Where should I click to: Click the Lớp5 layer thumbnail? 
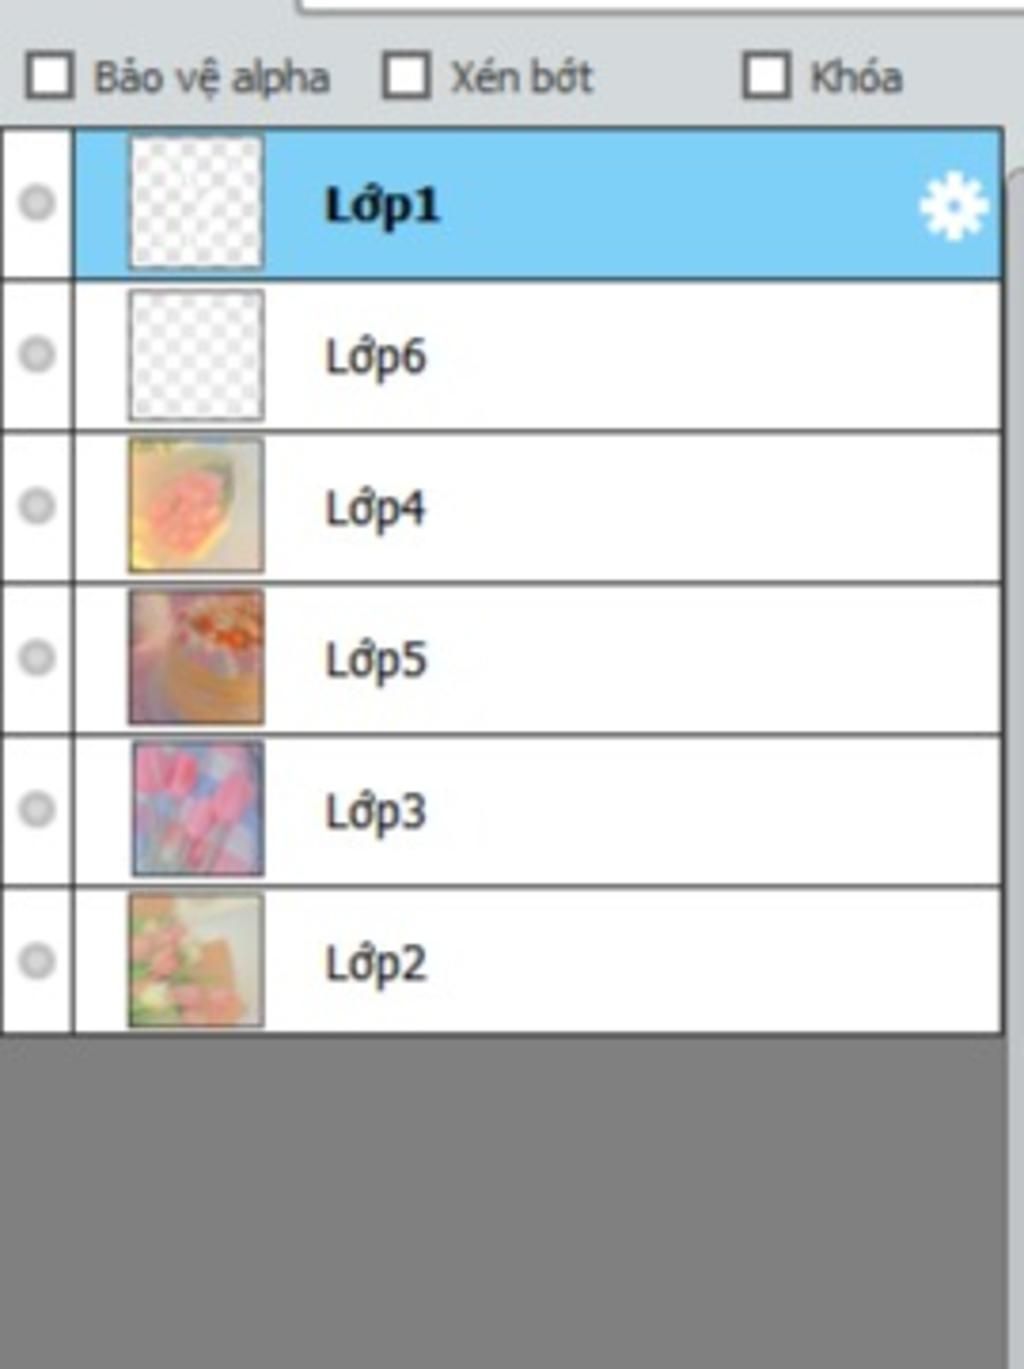click(196, 657)
